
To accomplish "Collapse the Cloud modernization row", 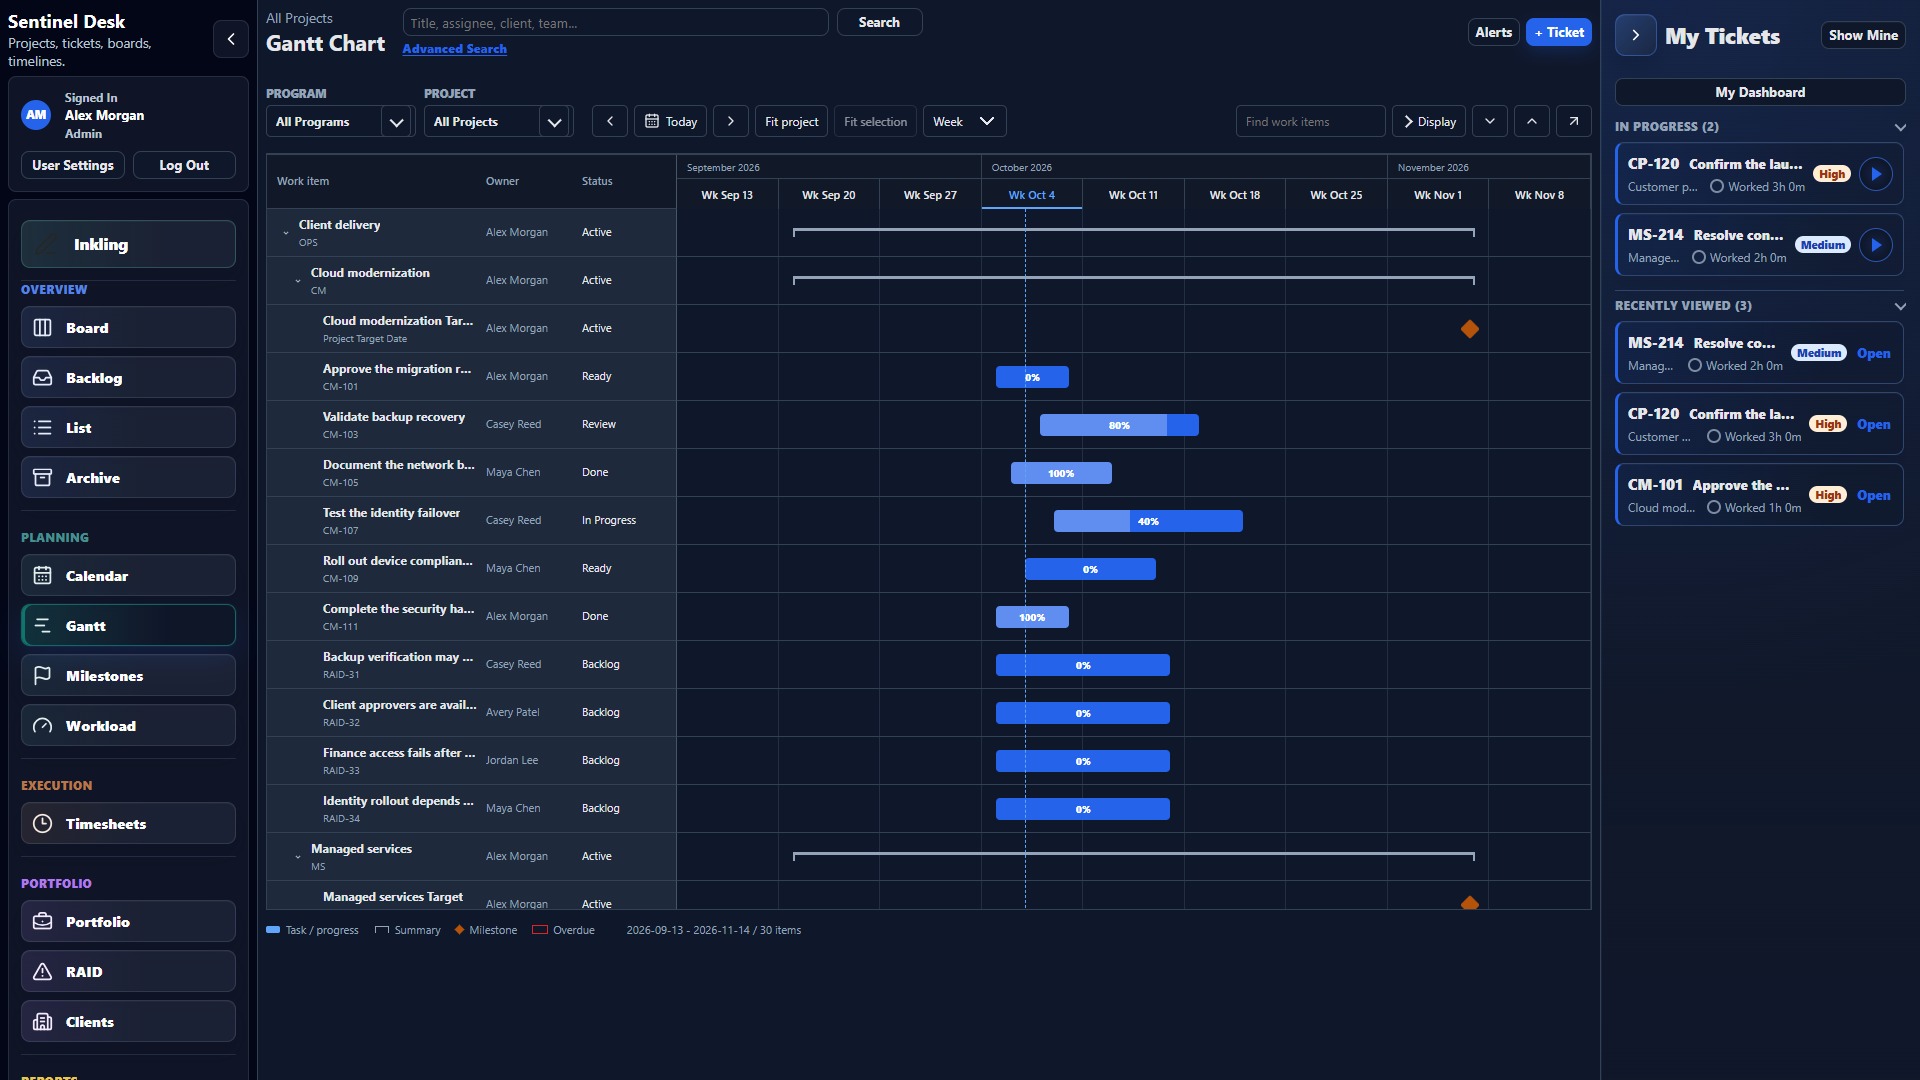I will pyautogui.click(x=298, y=281).
